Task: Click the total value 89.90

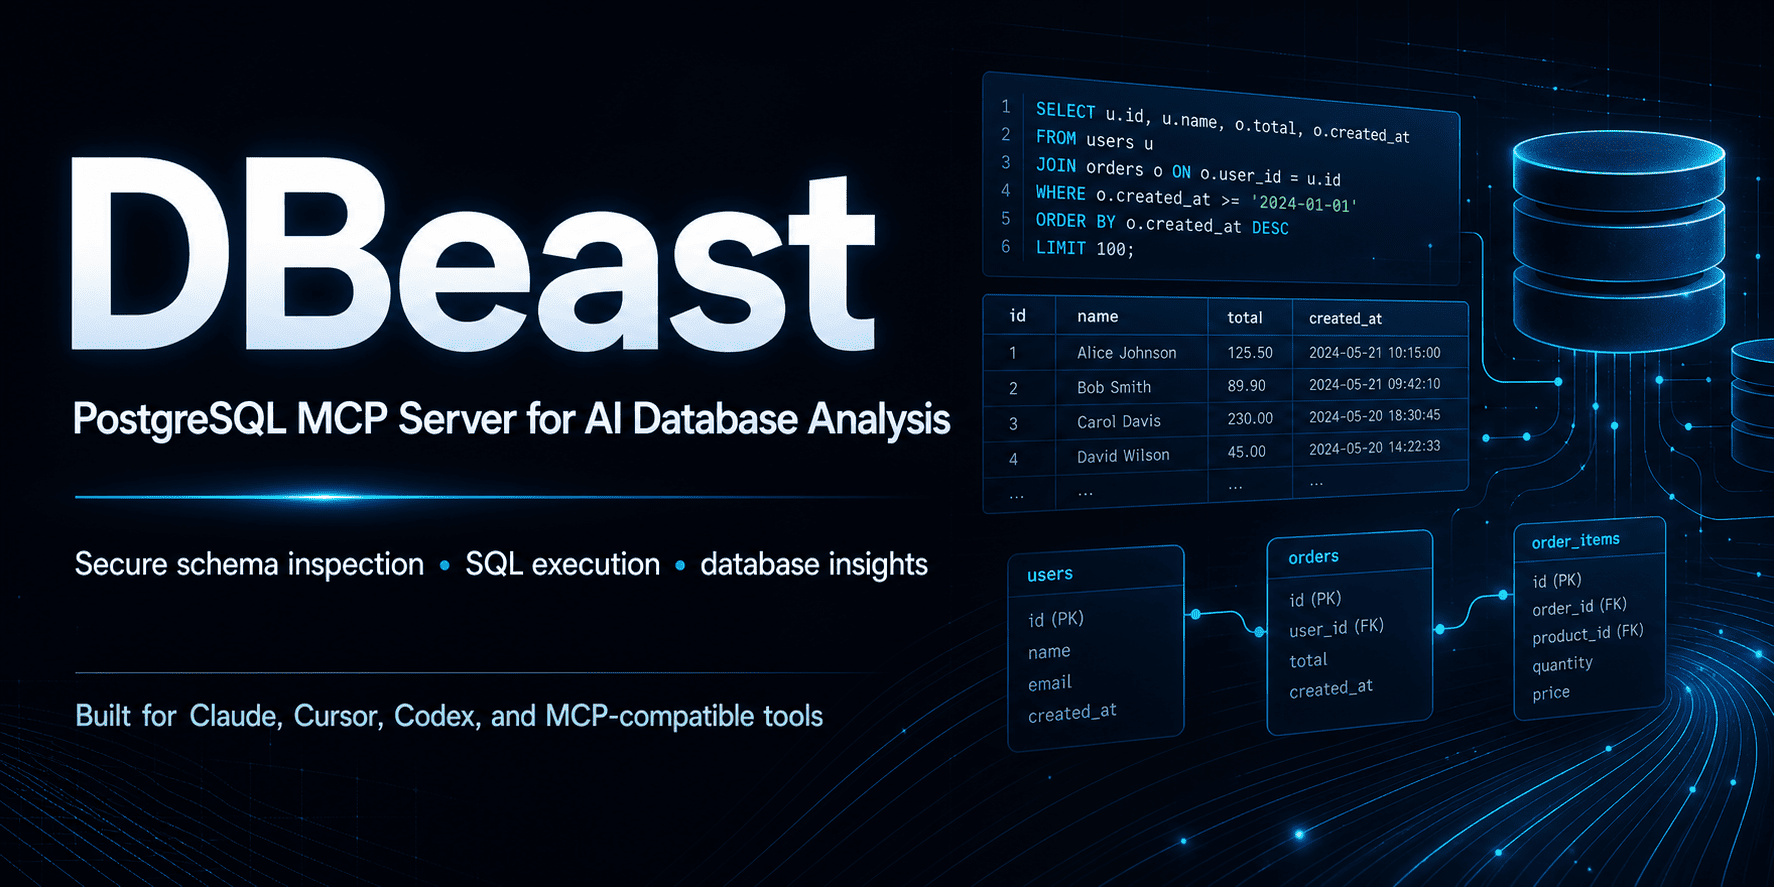Action: (x=1247, y=386)
